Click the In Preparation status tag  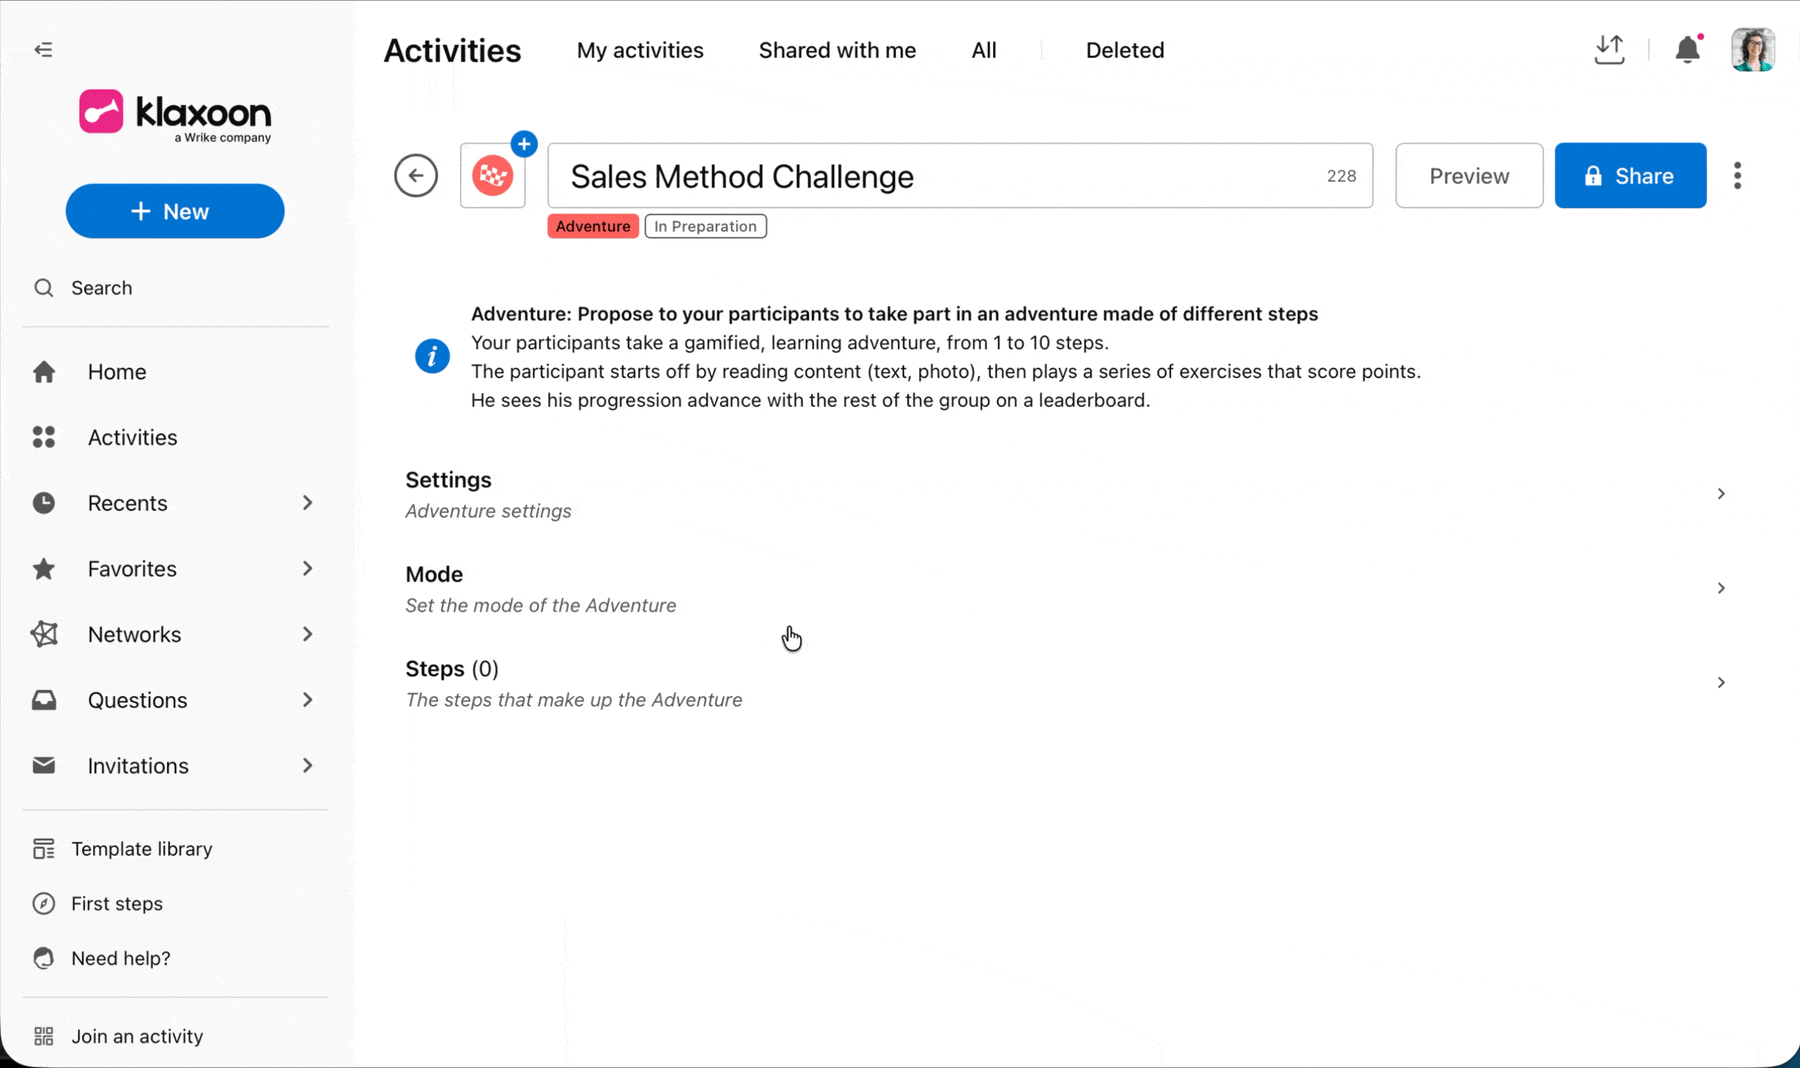pyautogui.click(x=706, y=226)
